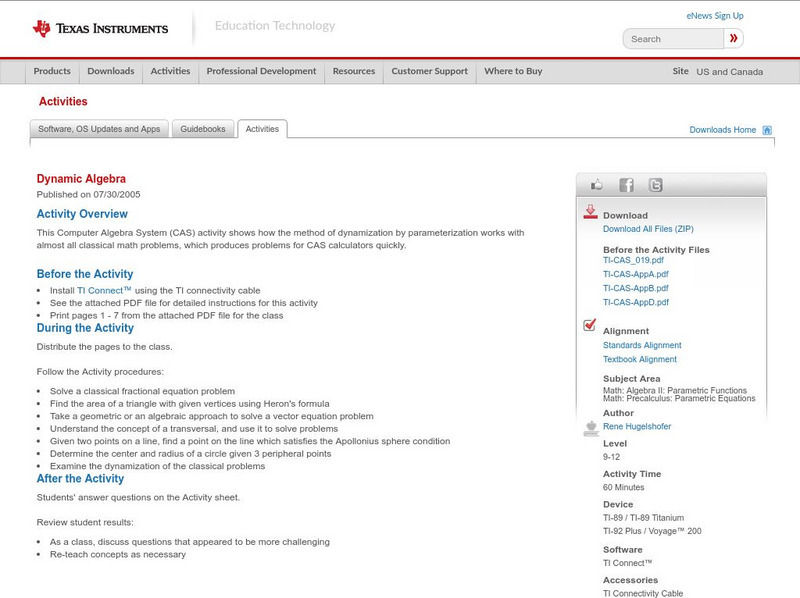Click 'TI-92 Plus / Voyage™ 200' device text
Screen dimensions: 800x598
coord(652,531)
